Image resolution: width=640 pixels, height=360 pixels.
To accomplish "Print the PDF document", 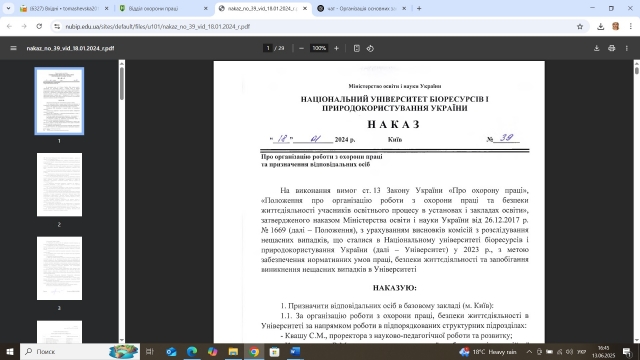I will tap(611, 48).
